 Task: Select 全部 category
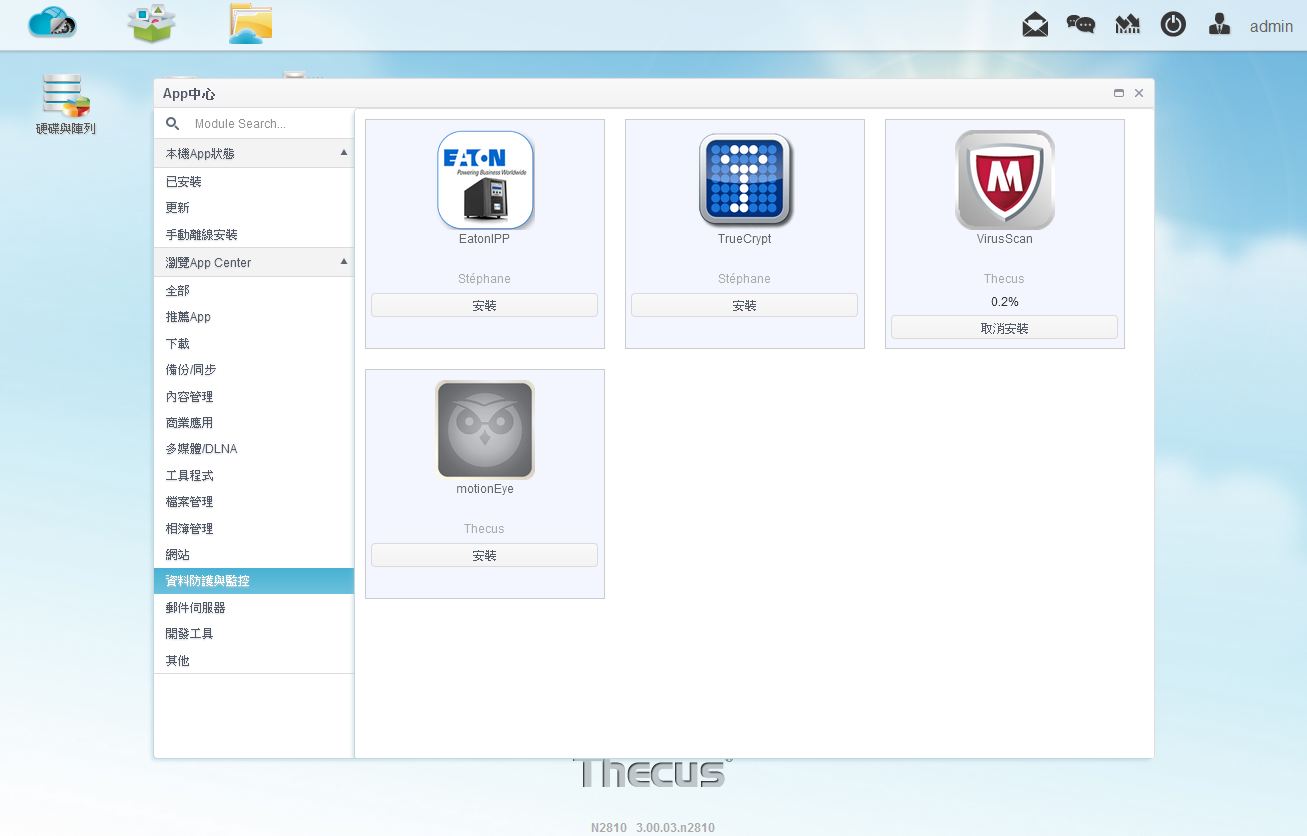254,291
